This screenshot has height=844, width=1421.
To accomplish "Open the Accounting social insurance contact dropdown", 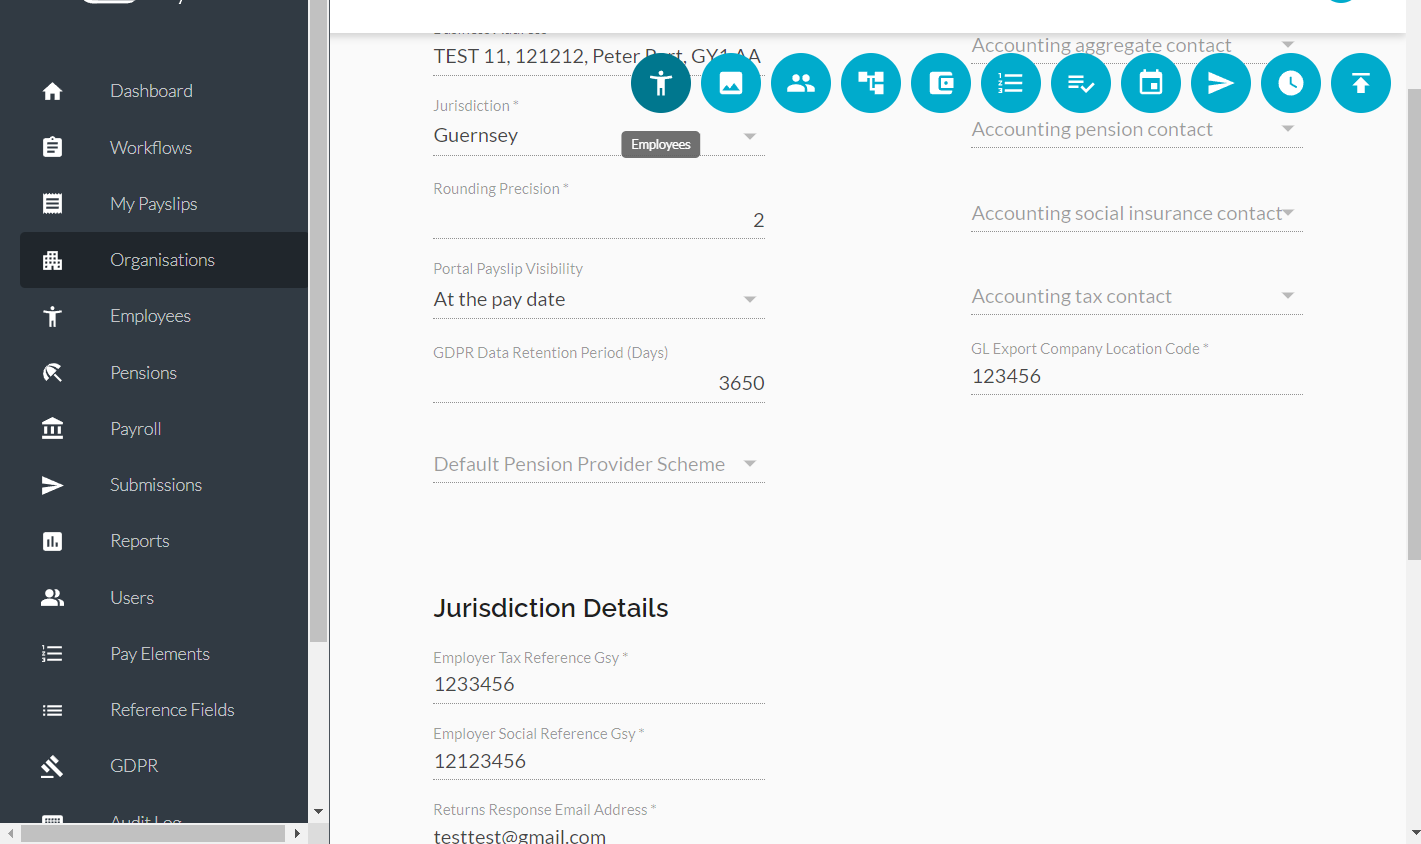I will click(1137, 213).
